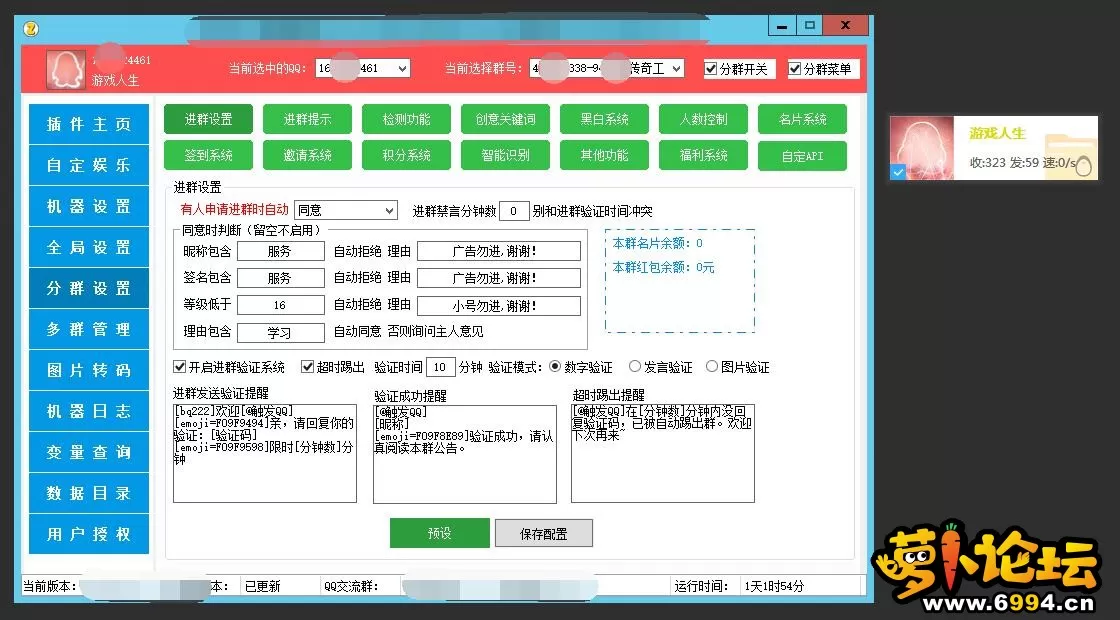This screenshot has height=620, width=1120.
Task: Open 机器日志 in the left sidebar
Action: coord(89,411)
